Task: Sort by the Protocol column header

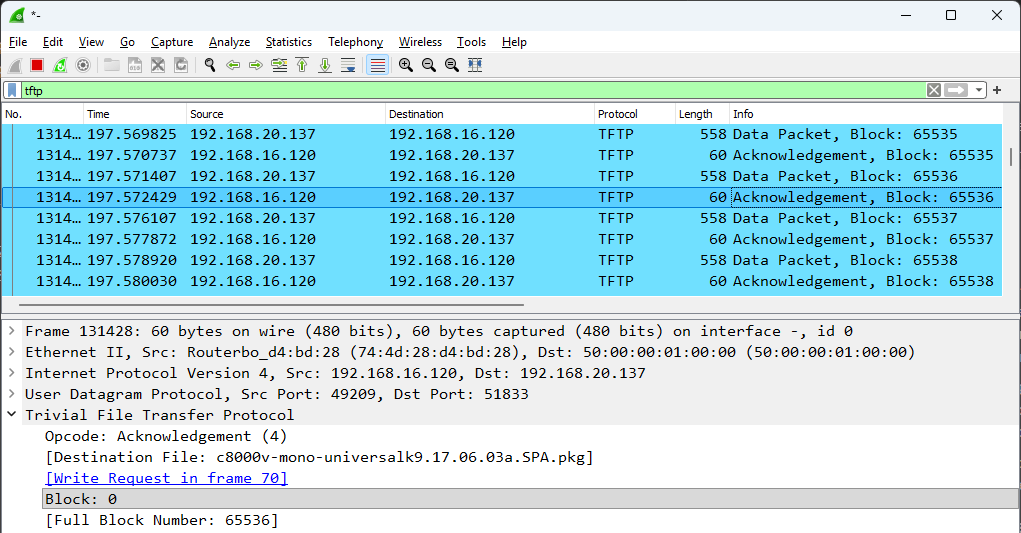Action: point(636,114)
